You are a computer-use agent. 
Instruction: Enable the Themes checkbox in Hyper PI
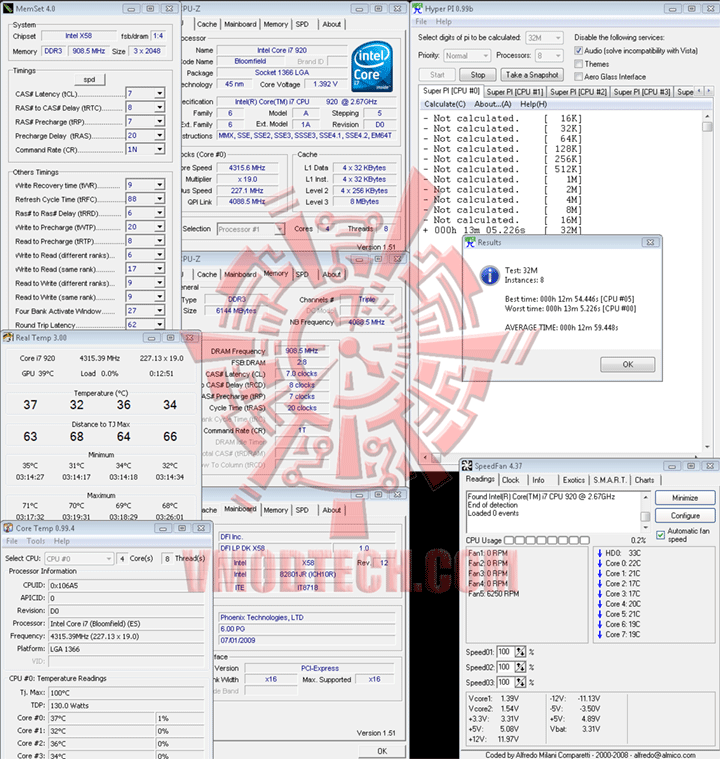[578, 64]
